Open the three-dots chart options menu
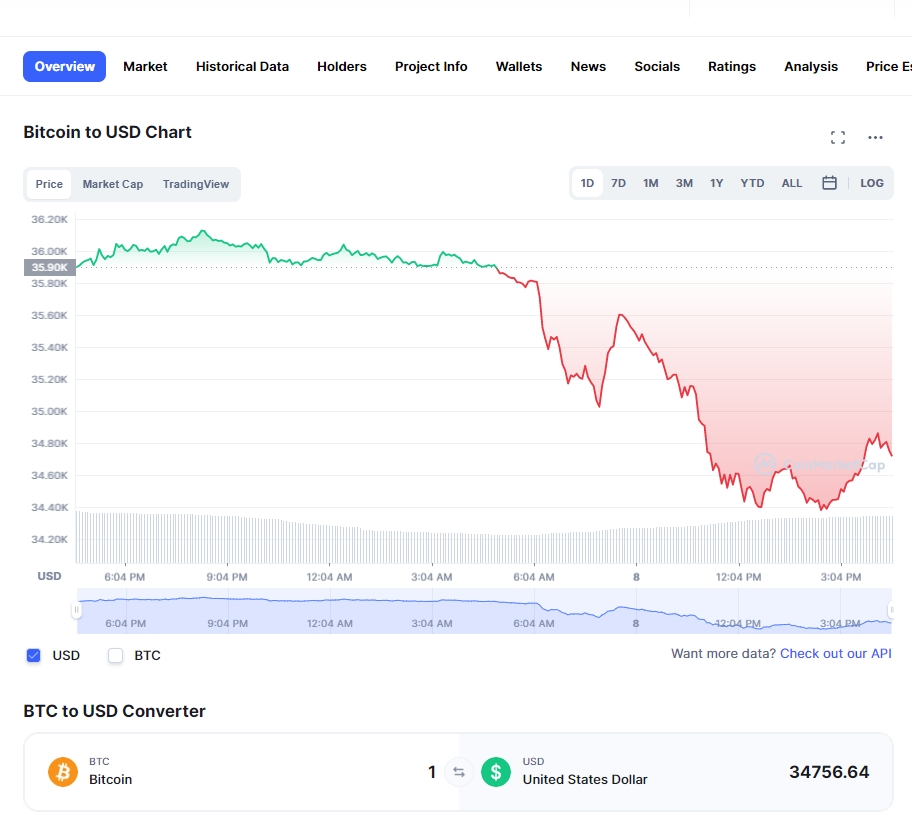The image size is (912, 824). click(875, 137)
